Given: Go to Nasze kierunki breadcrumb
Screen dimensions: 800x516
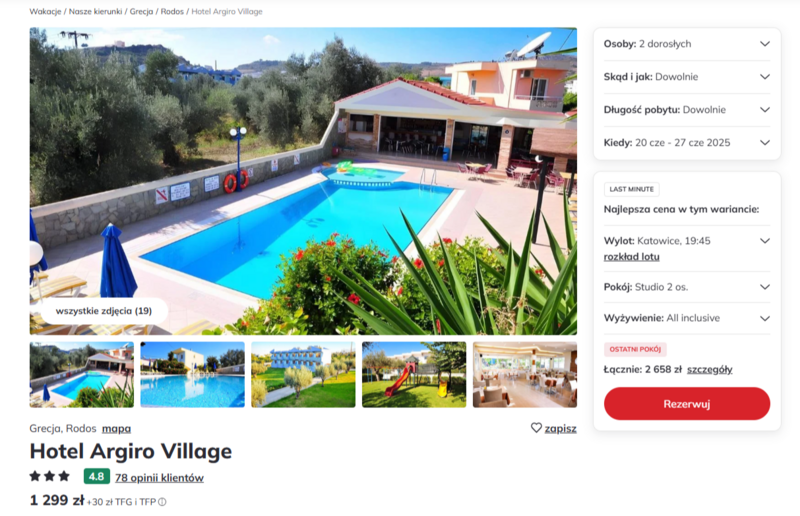Looking at the screenshot, I should (x=95, y=11).
